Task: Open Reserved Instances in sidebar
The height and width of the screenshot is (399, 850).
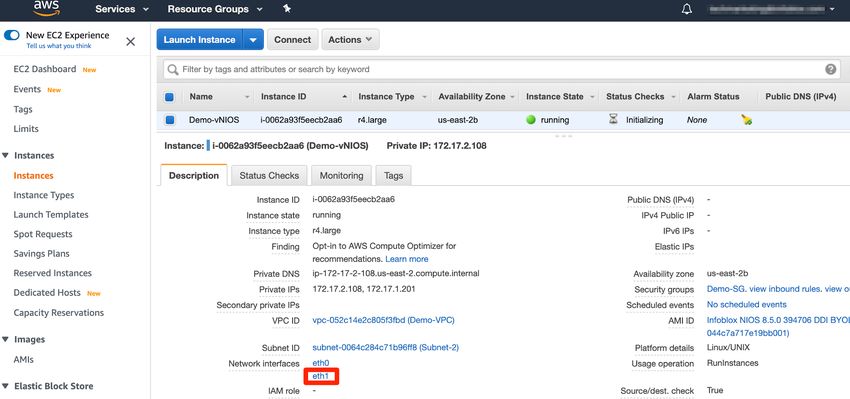Action: [x=53, y=273]
